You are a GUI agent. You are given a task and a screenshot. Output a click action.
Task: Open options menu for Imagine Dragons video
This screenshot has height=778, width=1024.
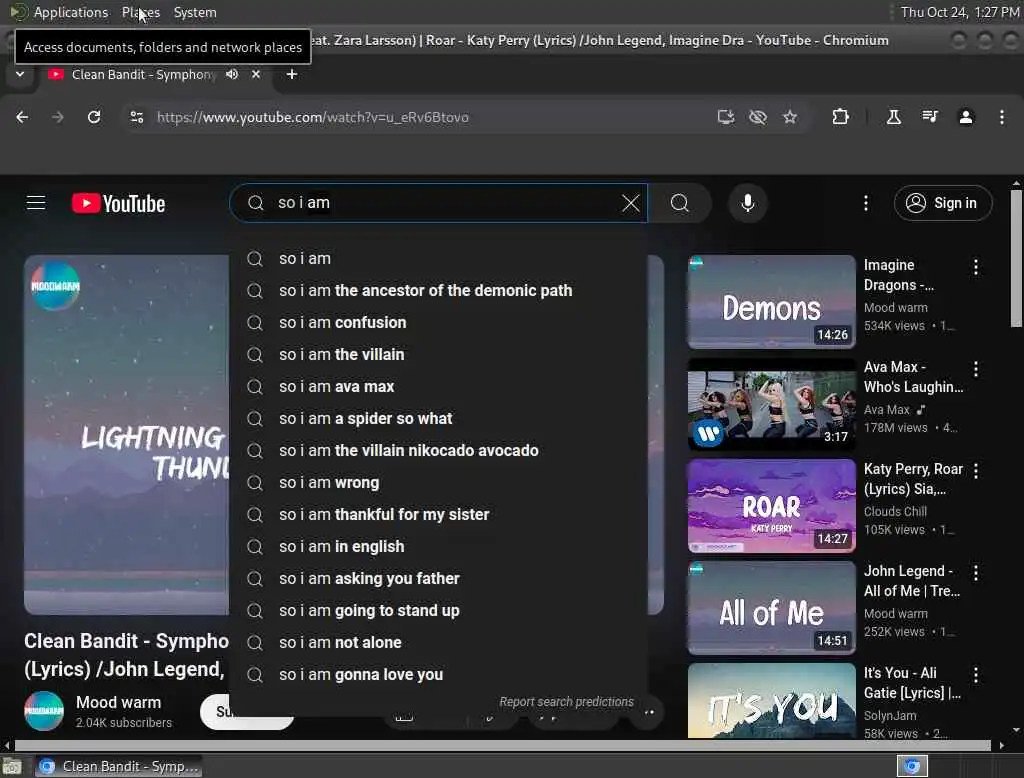coord(976,267)
